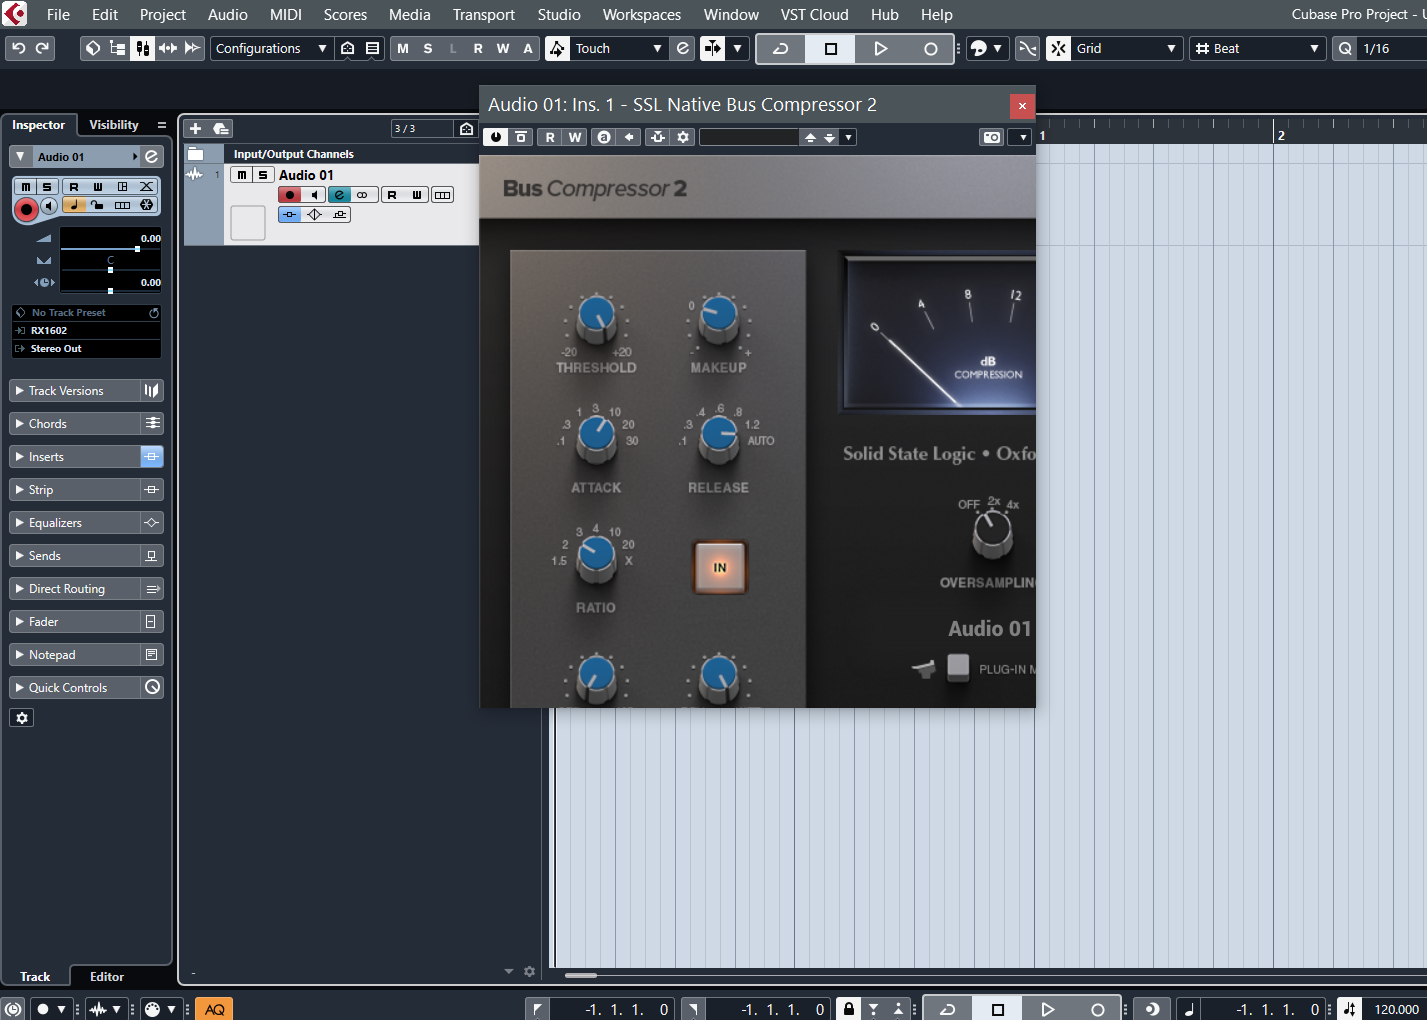Switch to the Editor tab at bottom

click(107, 977)
